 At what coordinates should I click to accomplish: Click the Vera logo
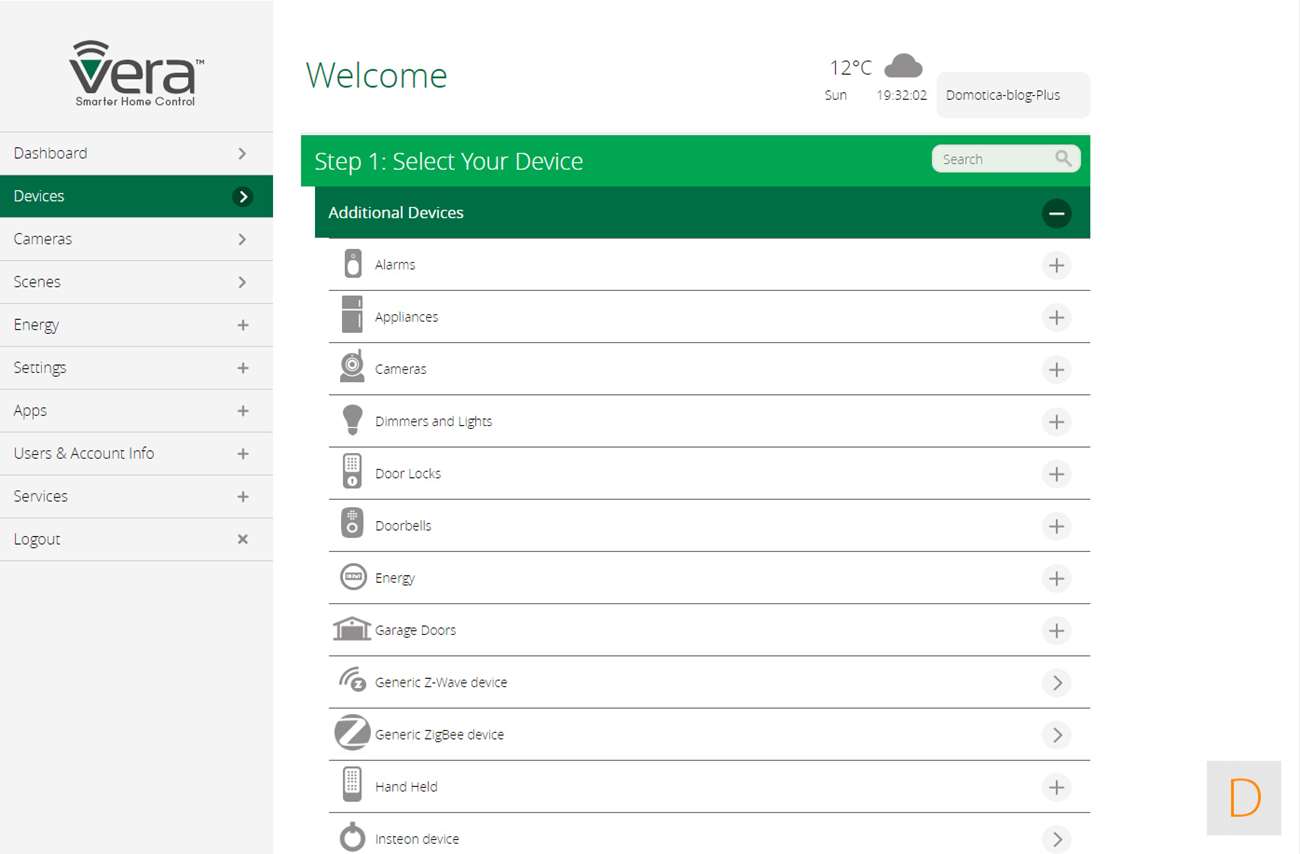click(x=136, y=74)
